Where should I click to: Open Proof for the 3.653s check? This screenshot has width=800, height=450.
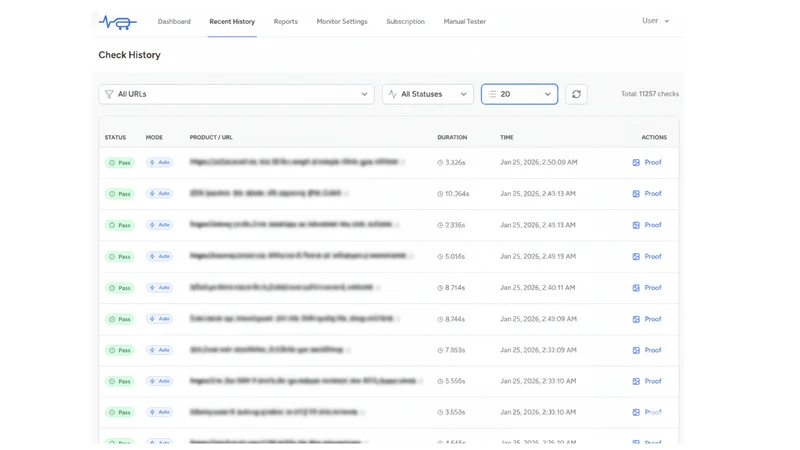[647, 412]
